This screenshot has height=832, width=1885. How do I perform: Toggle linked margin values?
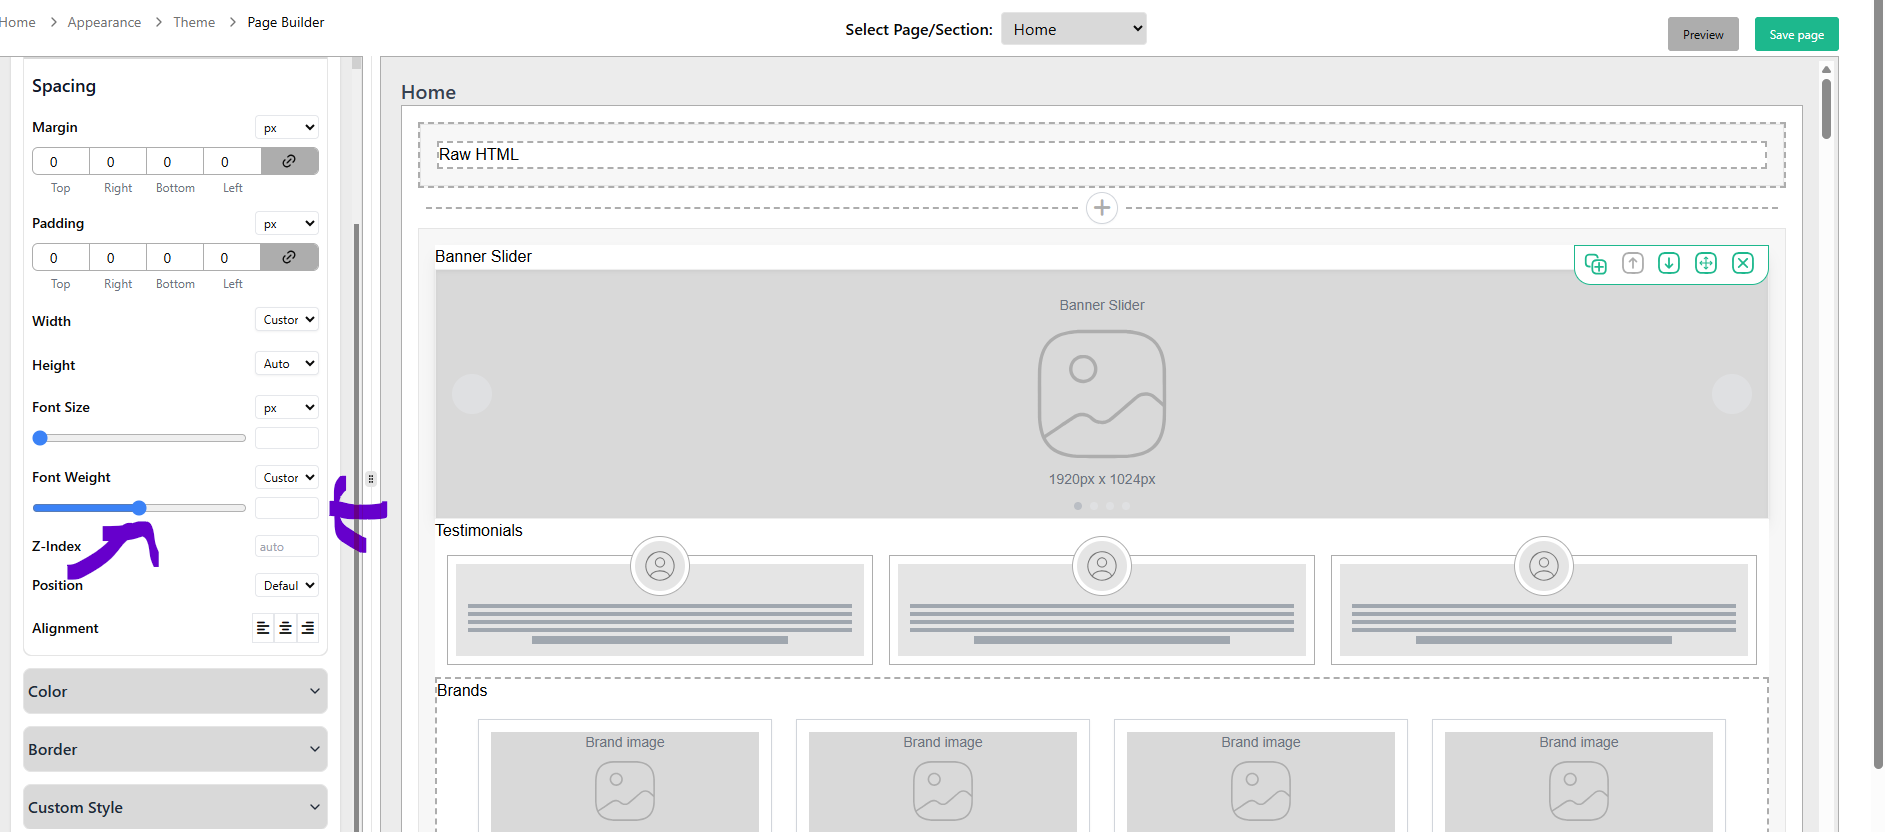click(x=290, y=161)
